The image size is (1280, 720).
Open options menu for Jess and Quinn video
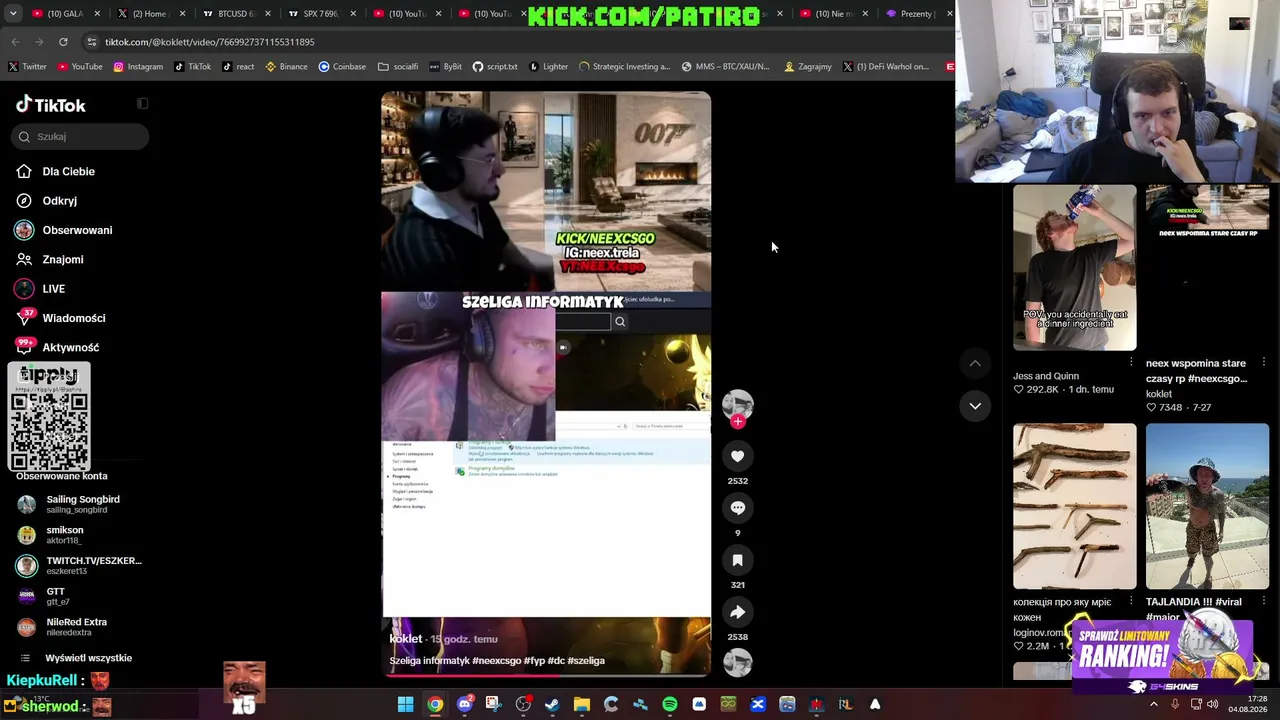tap(1131, 362)
